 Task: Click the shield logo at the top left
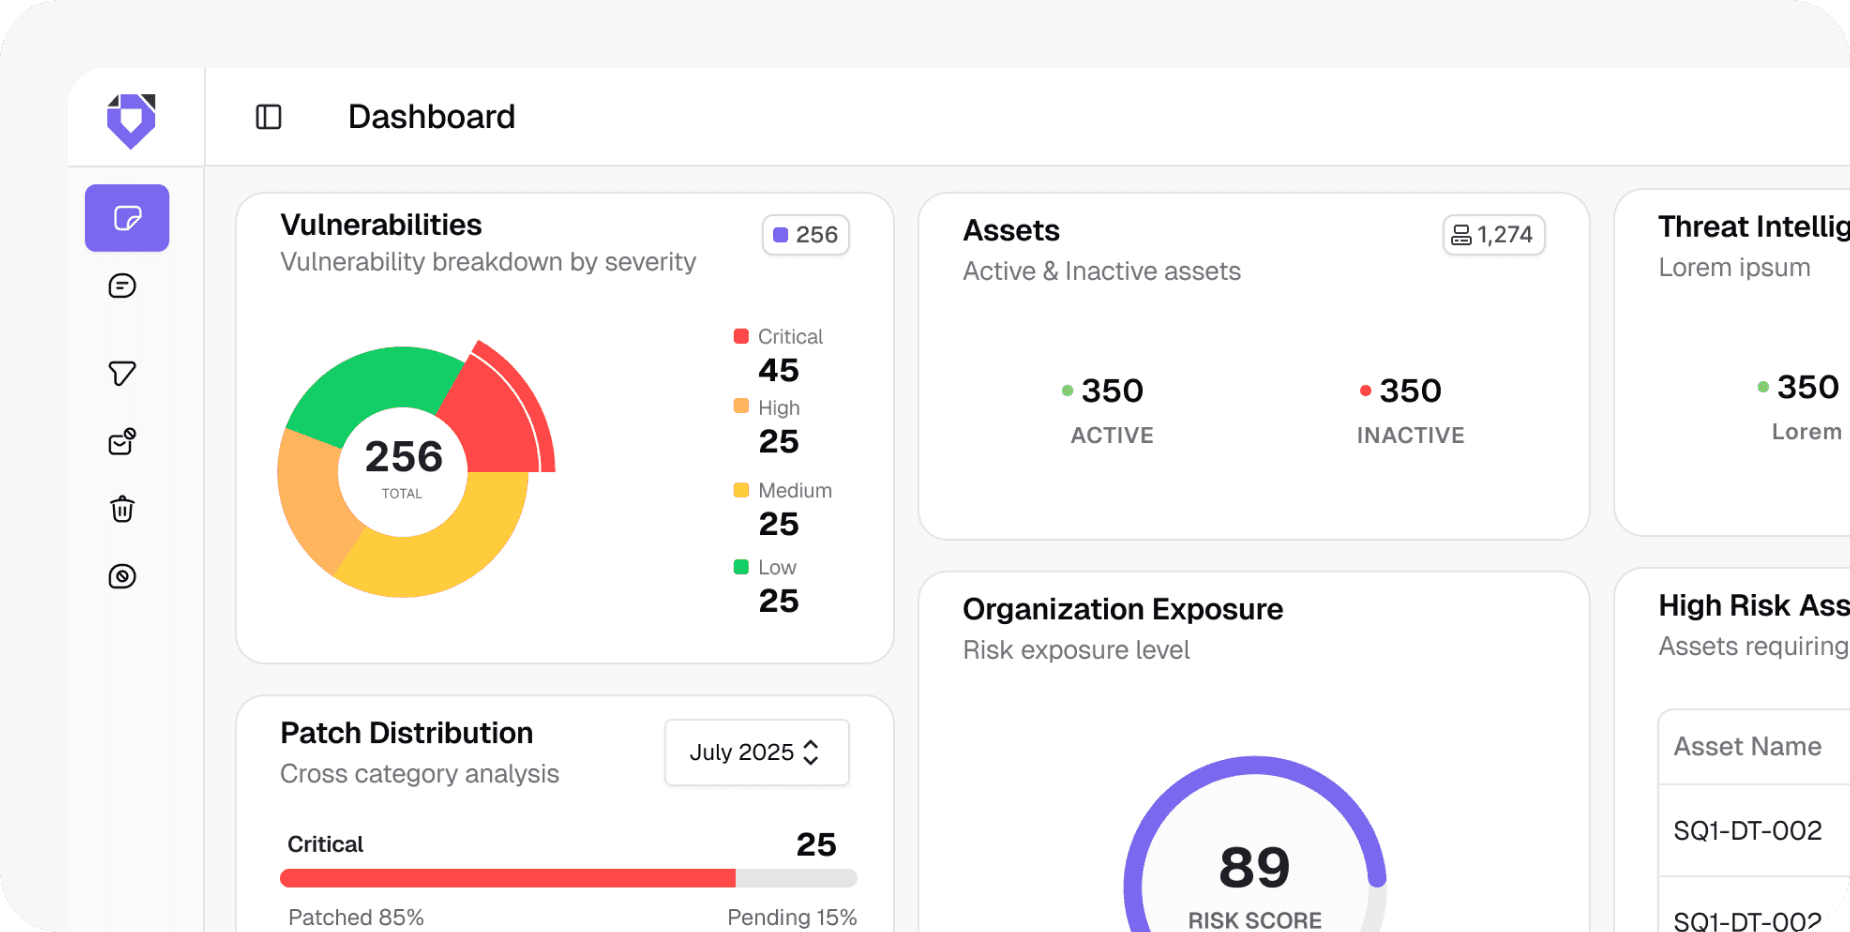[x=130, y=119]
